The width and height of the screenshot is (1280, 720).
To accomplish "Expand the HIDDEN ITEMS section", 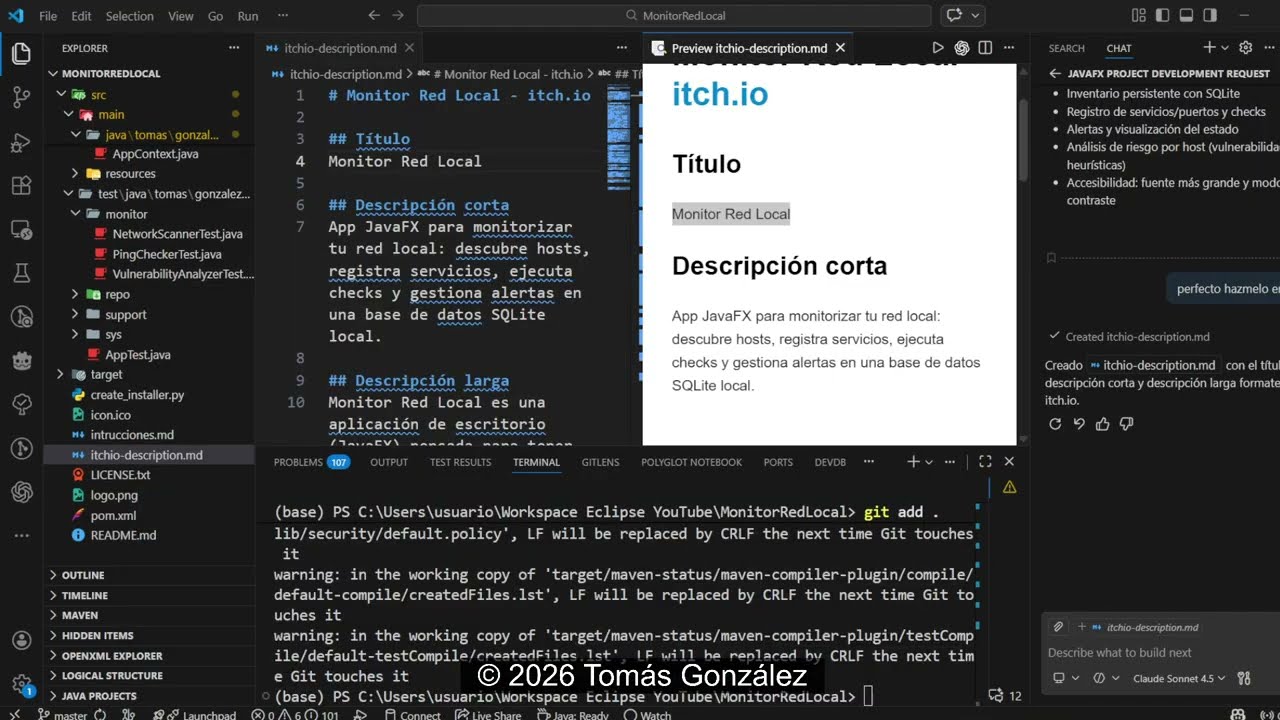I will [148, 635].
